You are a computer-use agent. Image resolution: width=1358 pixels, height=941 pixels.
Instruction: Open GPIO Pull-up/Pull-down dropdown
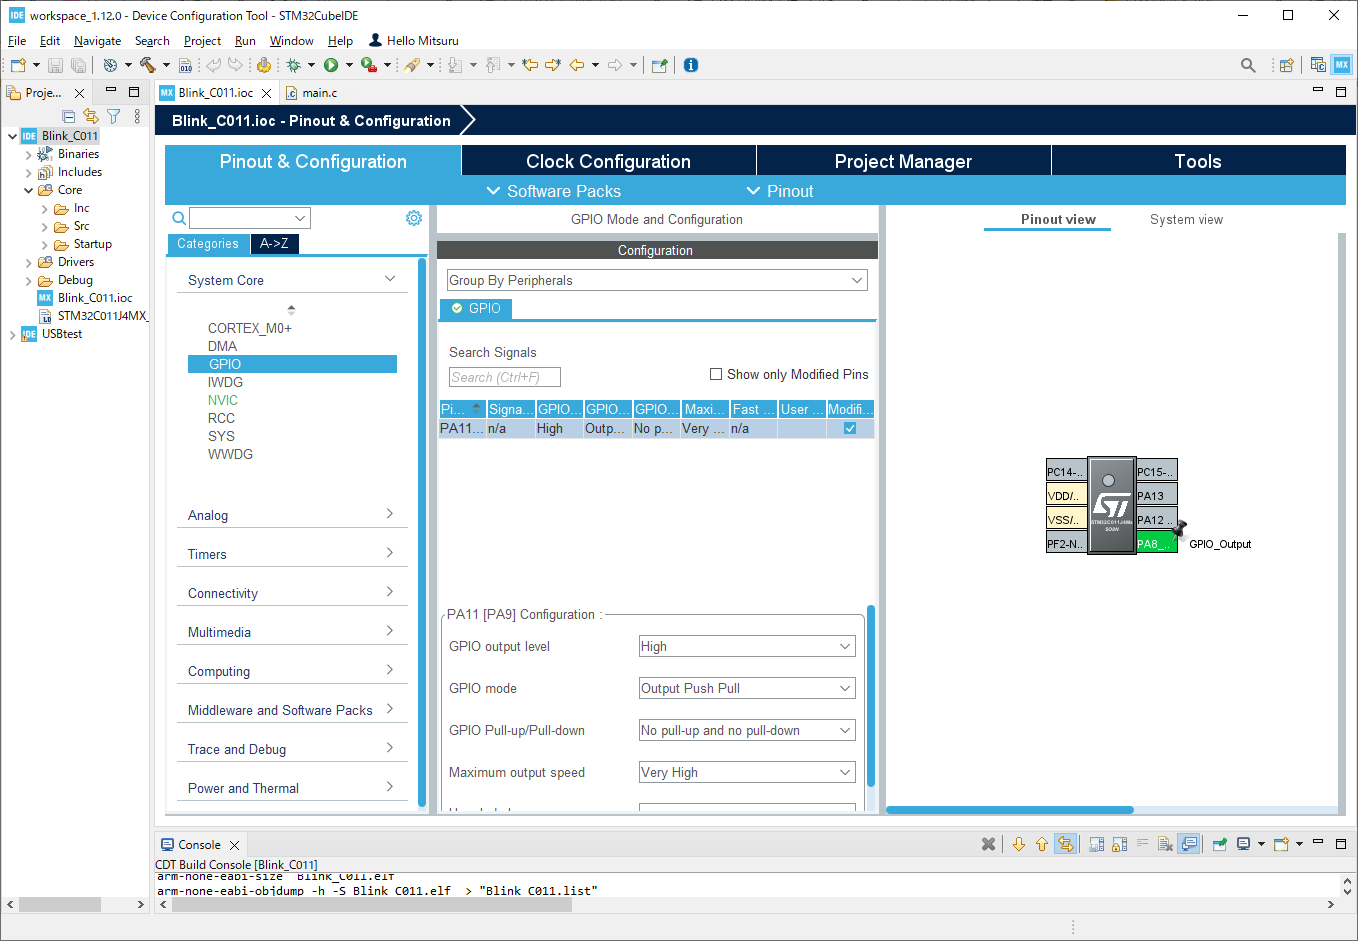click(x=747, y=730)
